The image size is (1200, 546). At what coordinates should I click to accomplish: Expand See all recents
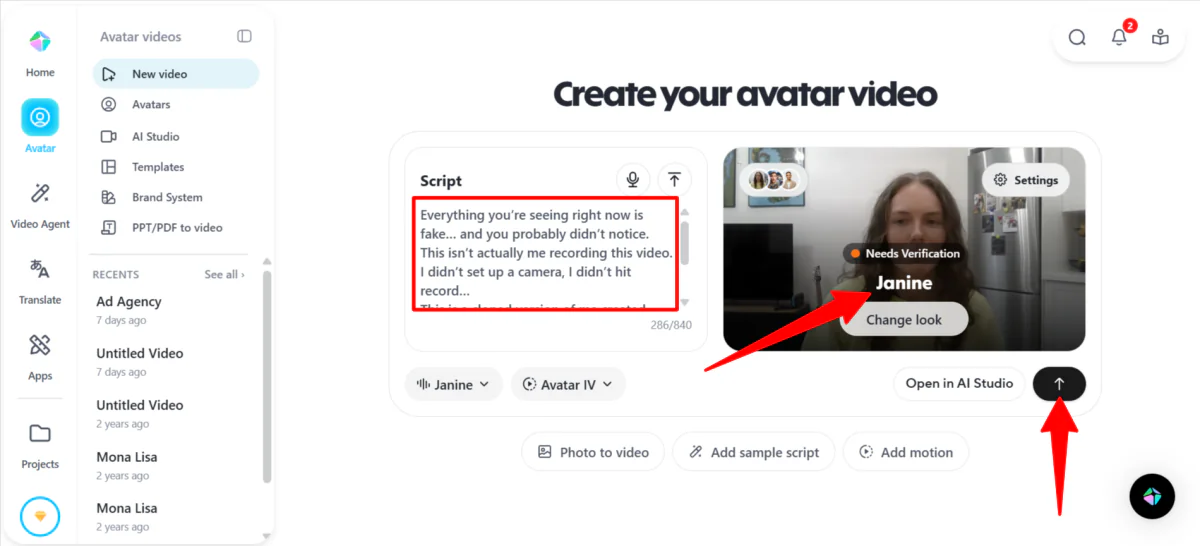[x=225, y=274]
